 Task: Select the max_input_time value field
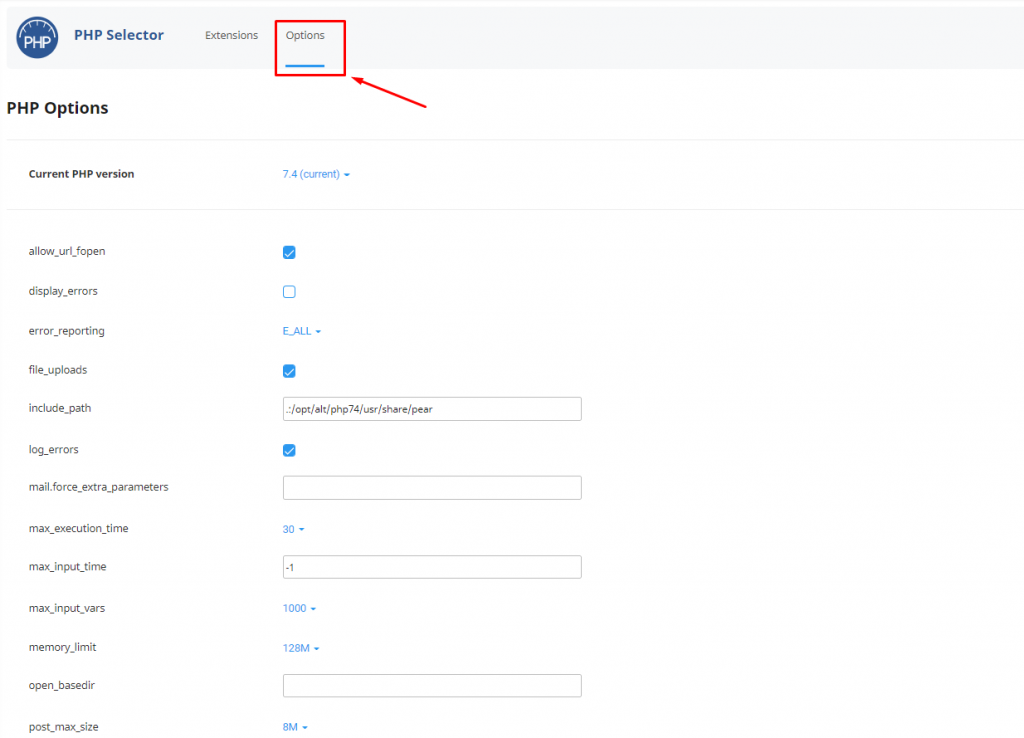coord(432,566)
